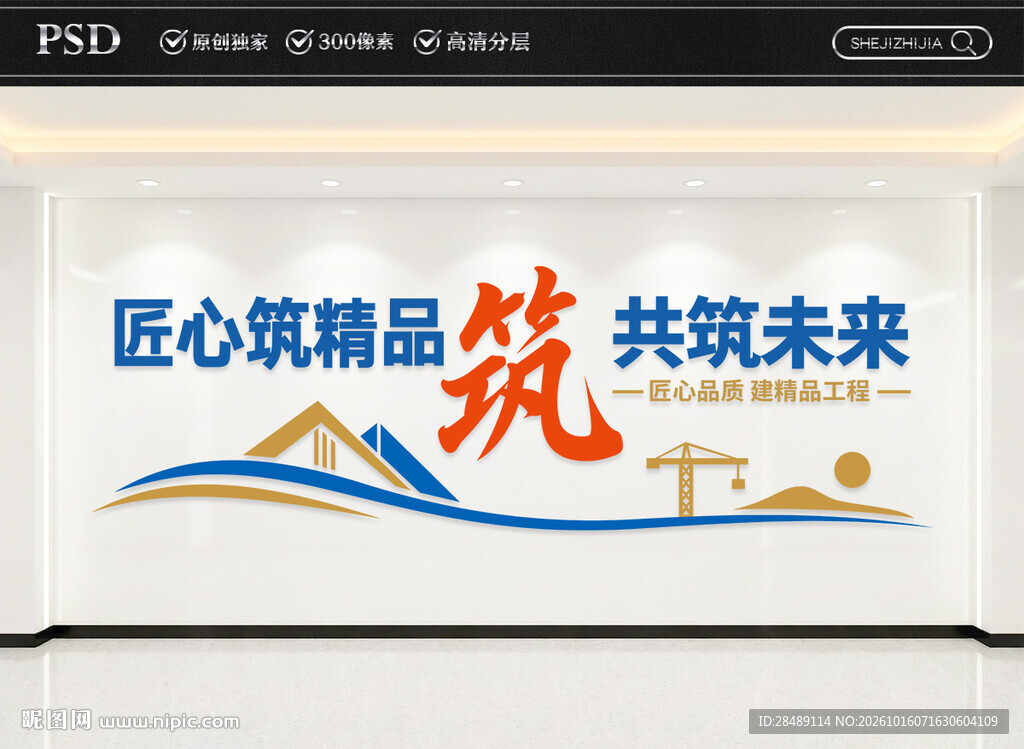This screenshot has height=749, width=1024.
Task: Click the gold sun circle graphic
Action: [852, 470]
